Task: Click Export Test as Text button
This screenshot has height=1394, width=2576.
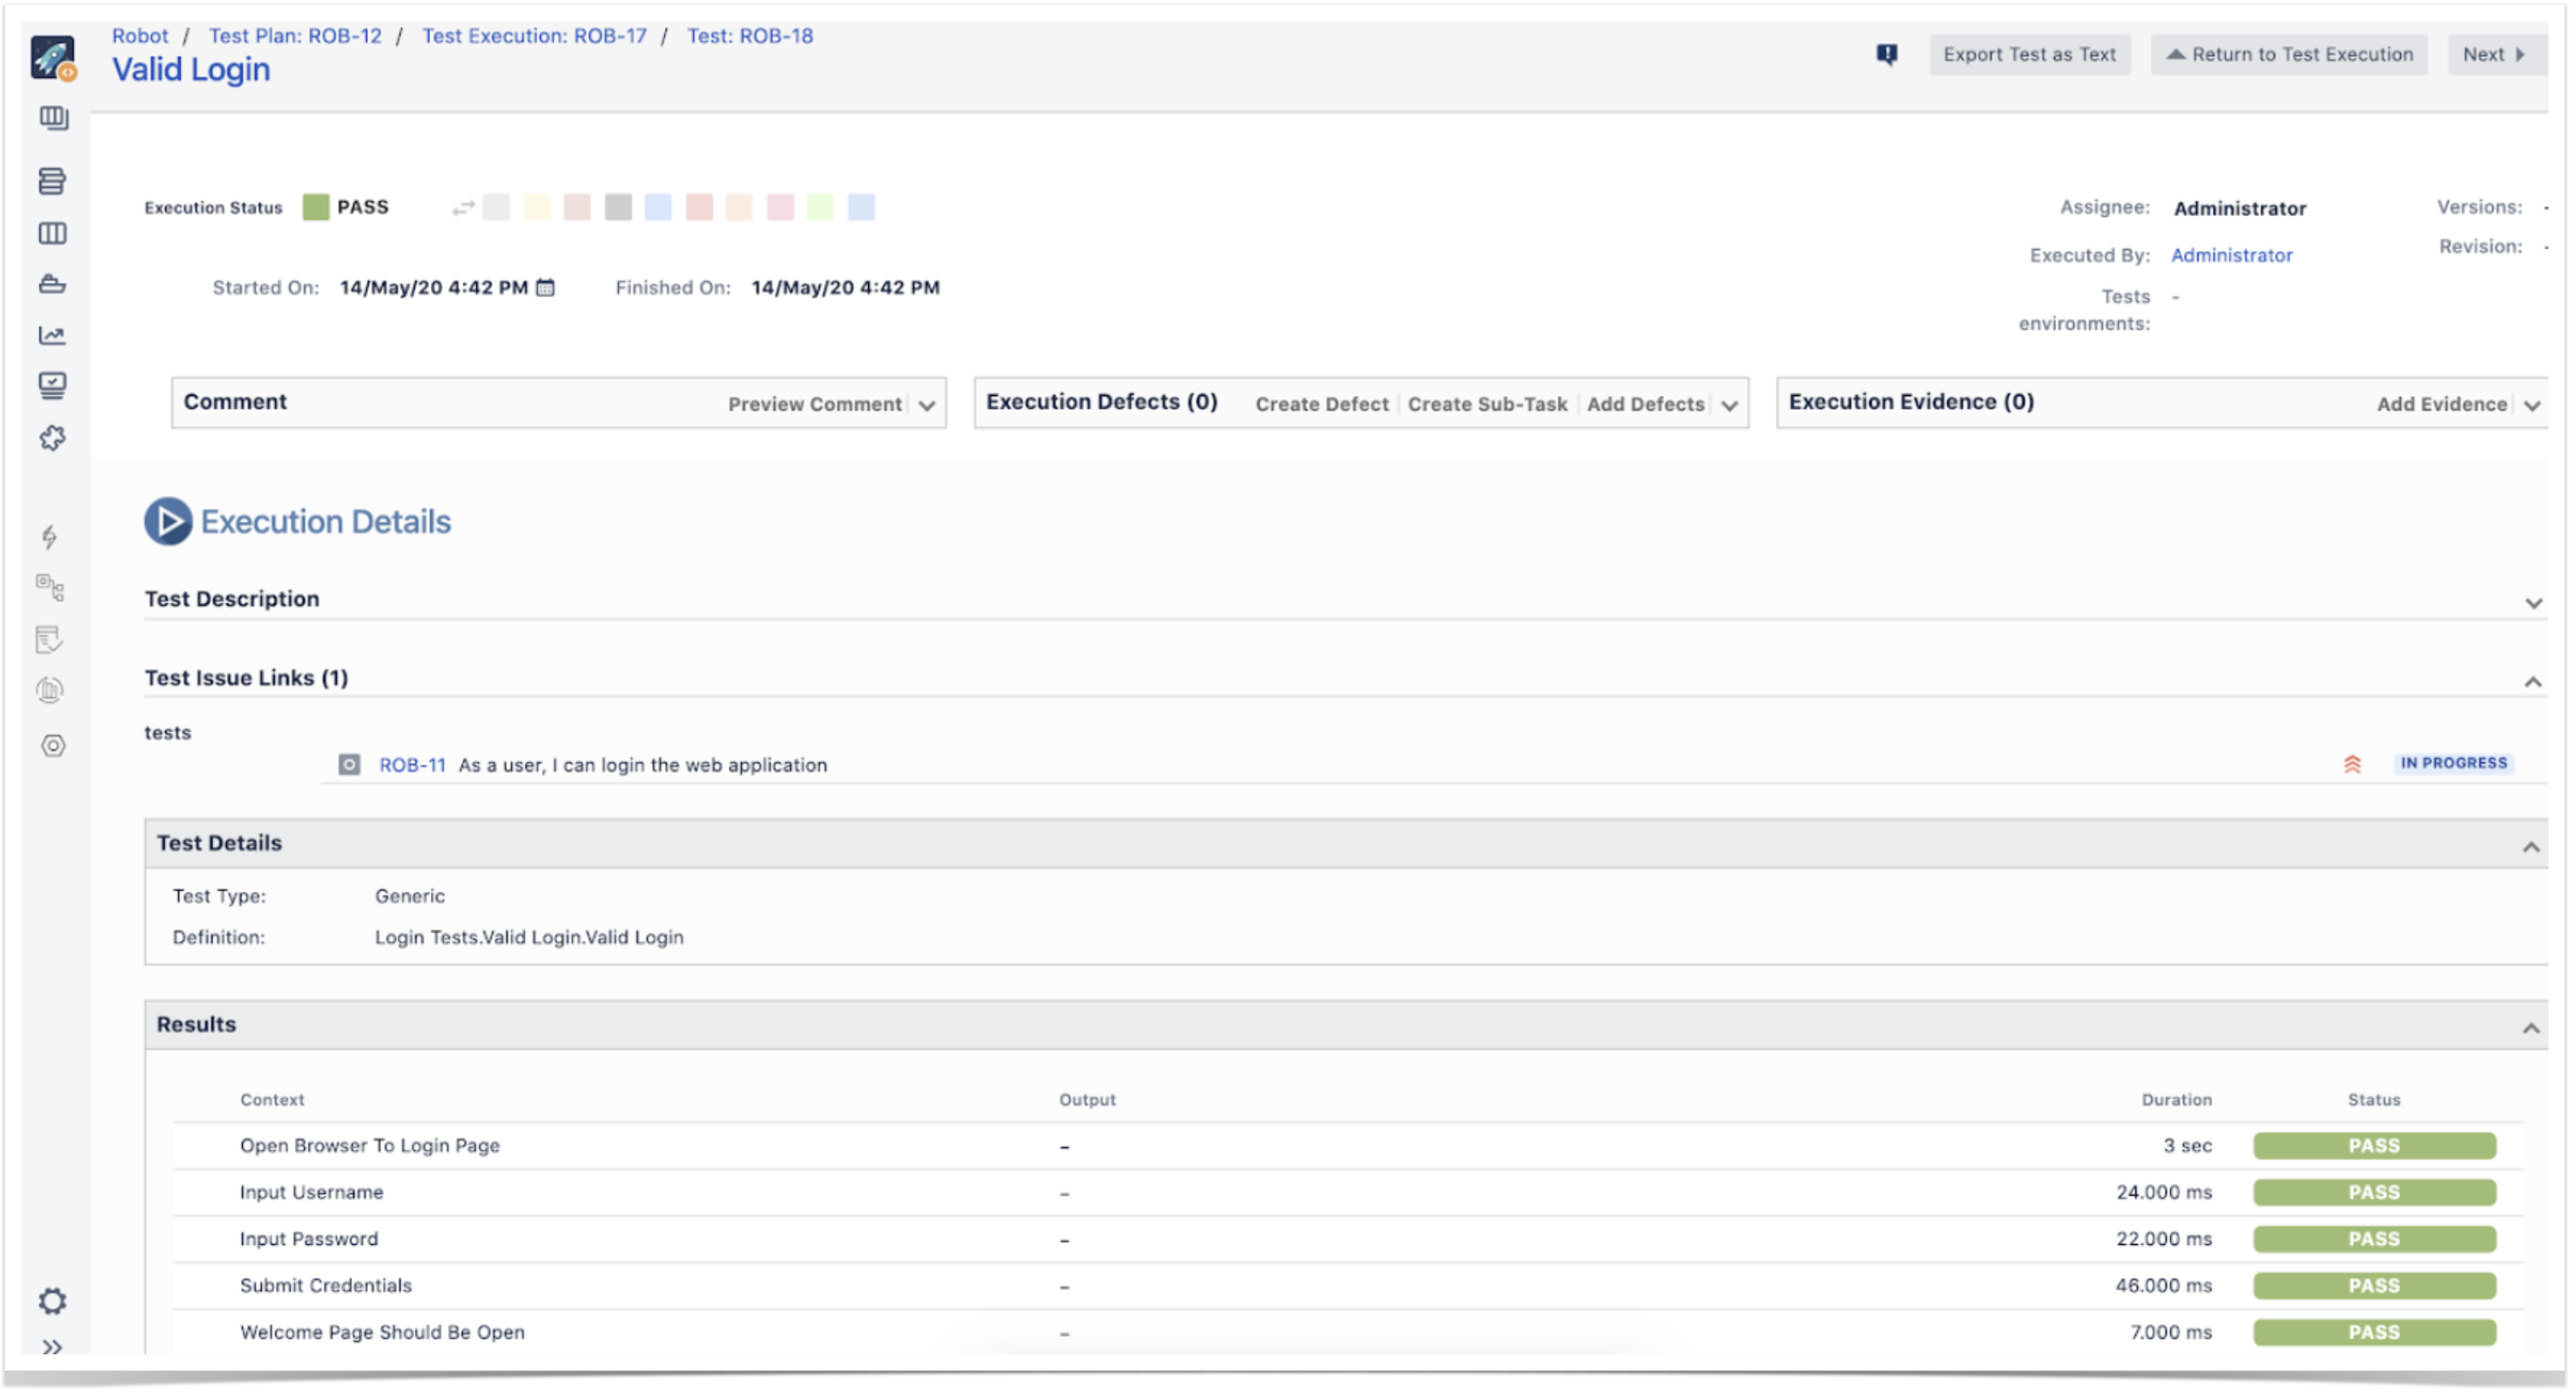Action: click(x=2030, y=55)
